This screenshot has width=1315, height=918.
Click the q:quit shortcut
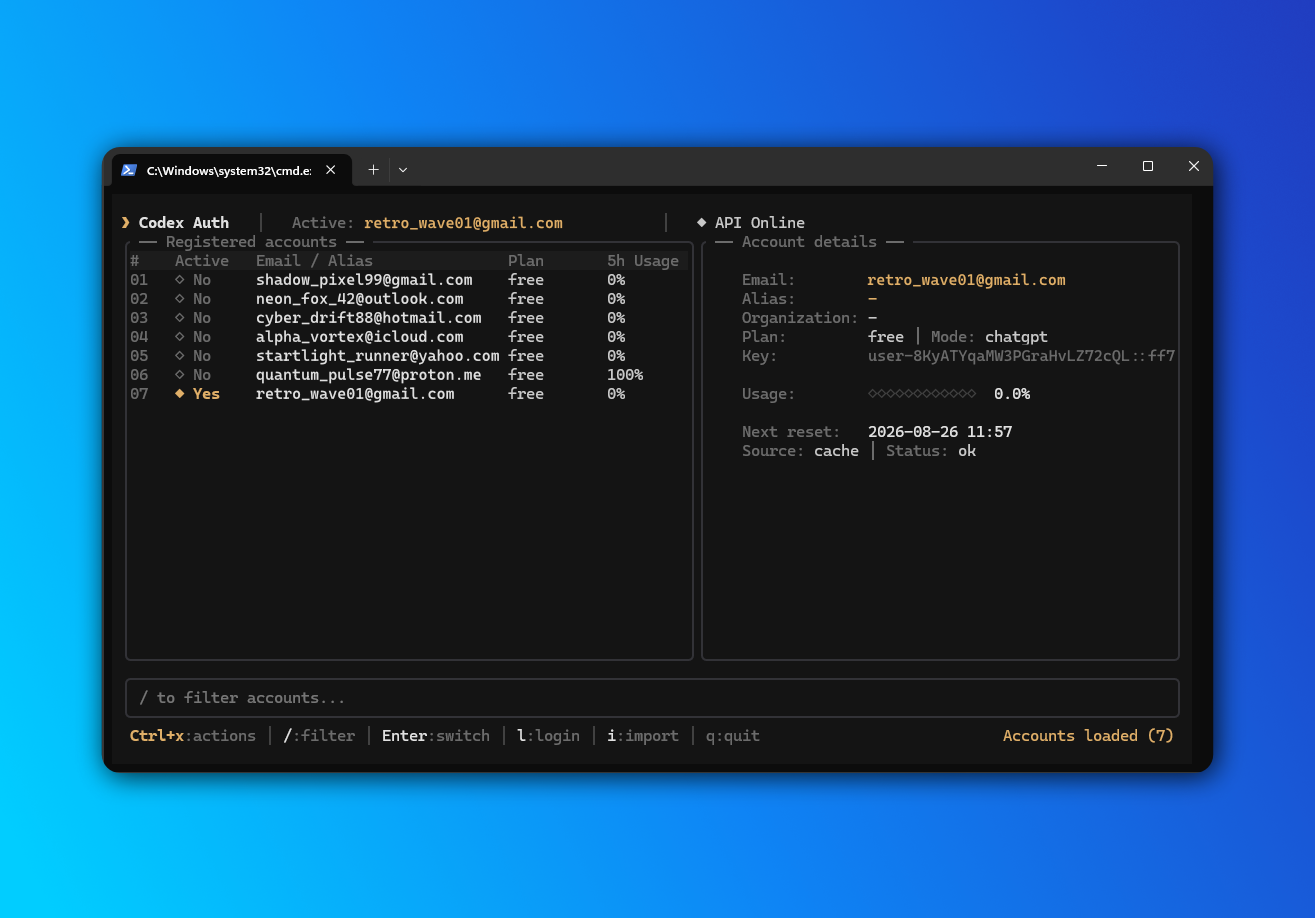[733, 736]
